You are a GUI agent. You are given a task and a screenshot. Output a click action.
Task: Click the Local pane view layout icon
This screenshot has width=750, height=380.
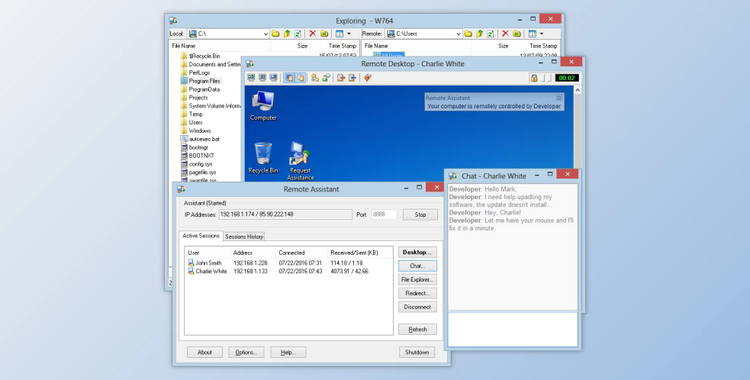coord(339,34)
